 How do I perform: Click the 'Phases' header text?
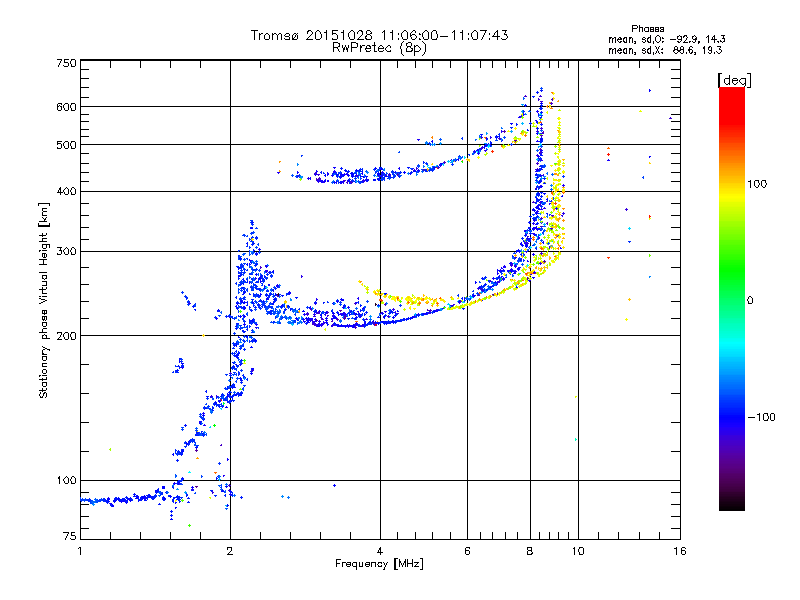pos(647,29)
